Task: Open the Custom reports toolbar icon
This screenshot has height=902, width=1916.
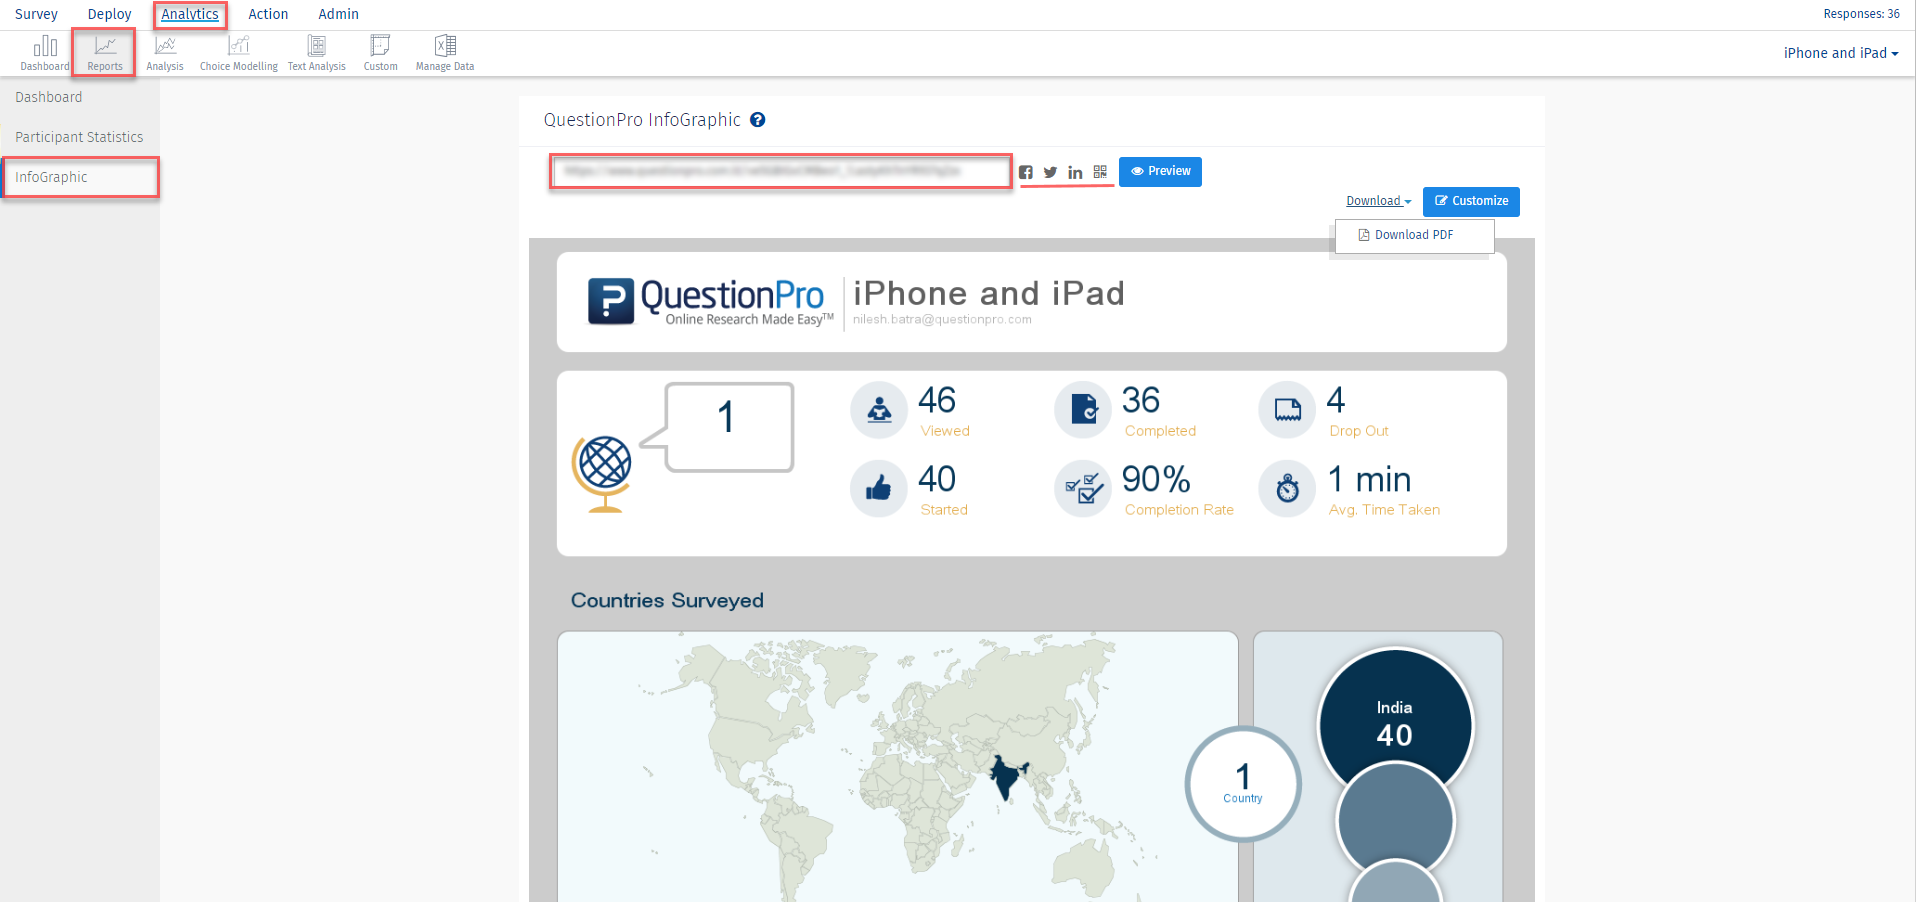Action: point(380,53)
